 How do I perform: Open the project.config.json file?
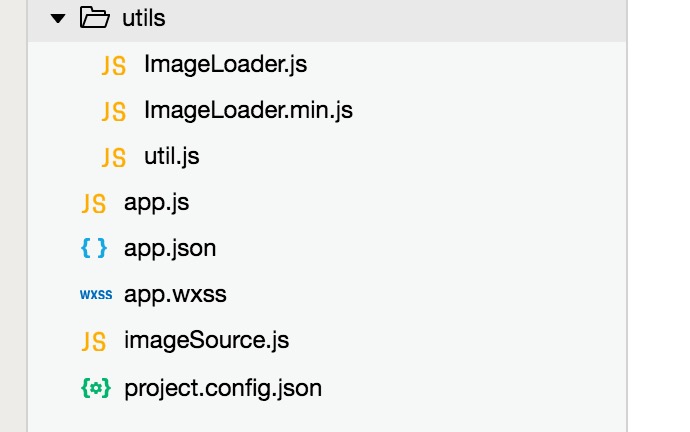point(223,388)
